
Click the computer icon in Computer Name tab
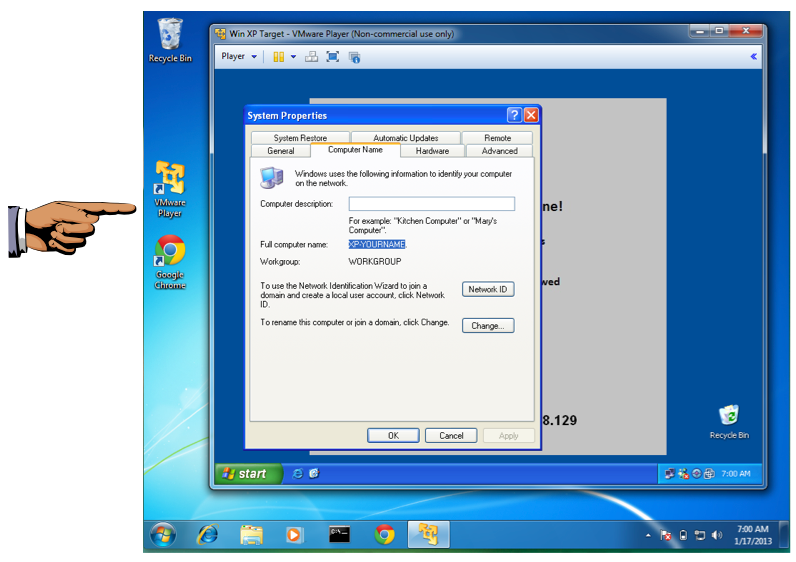point(272,177)
